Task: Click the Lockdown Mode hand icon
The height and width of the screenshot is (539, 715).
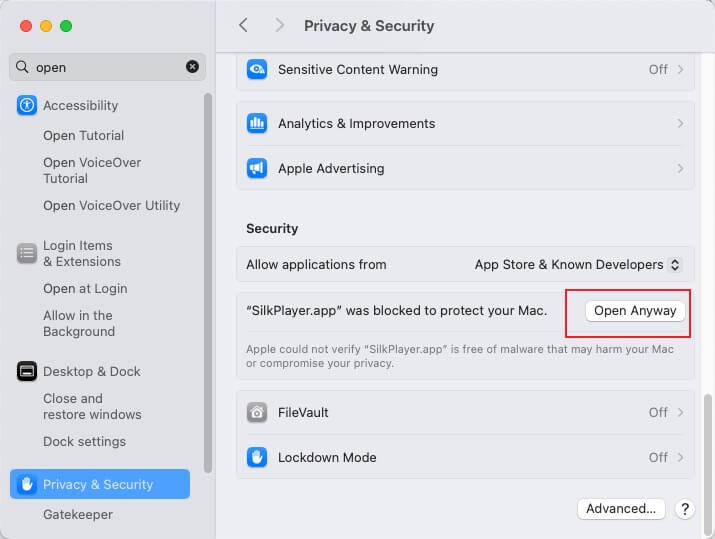Action: coord(257,457)
